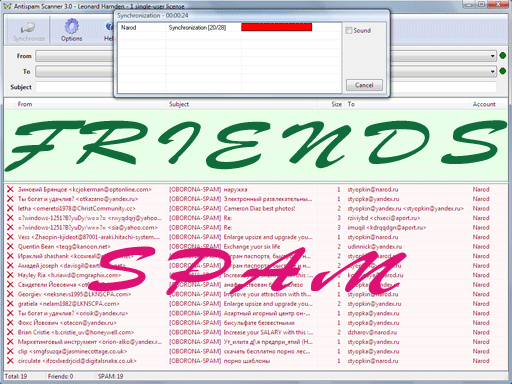Cancel the synchronization

pos(364,85)
